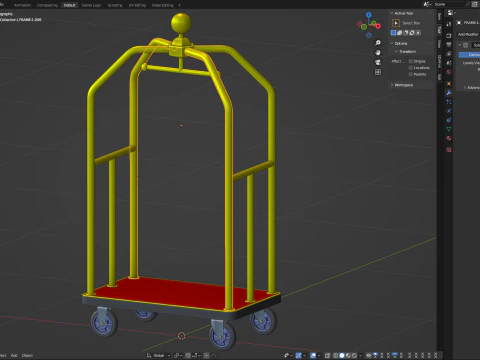Viewport: 480px width, 360px height.
Task: Open the Particles properties tab
Action: [449, 102]
